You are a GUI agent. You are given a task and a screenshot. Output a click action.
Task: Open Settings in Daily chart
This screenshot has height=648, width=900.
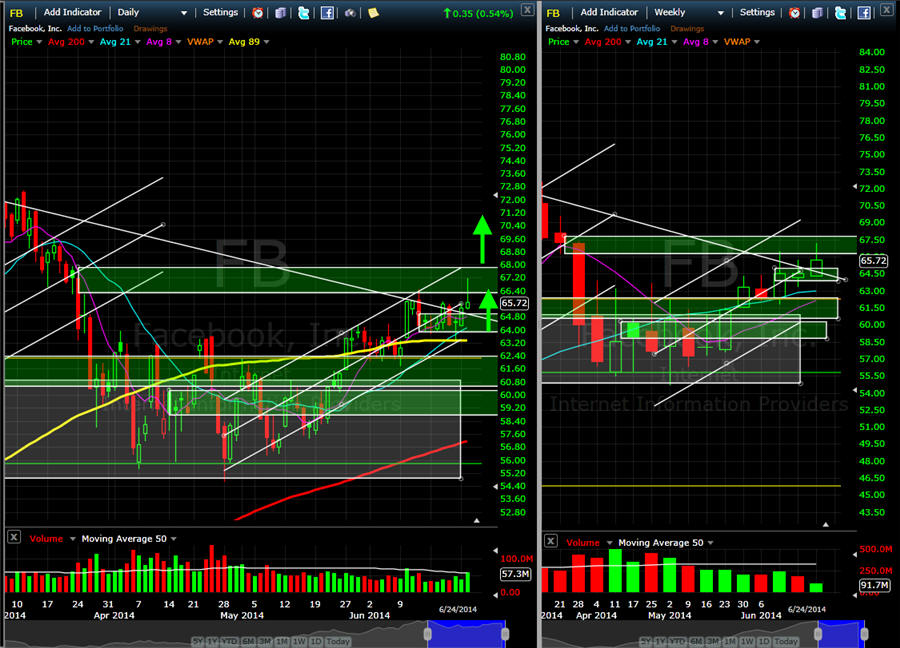coord(220,12)
